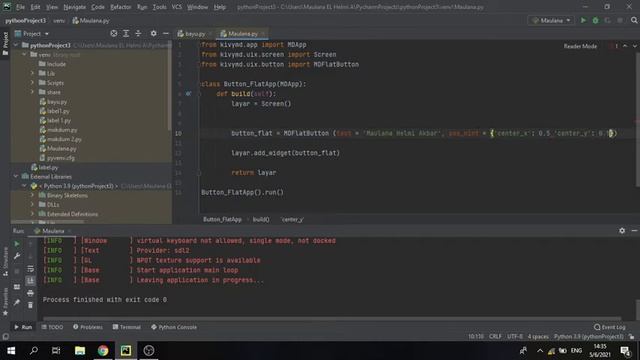Screen dimensions: 640x360
Task: Toggle the Structure side tool window button
Action: point(5,262)
